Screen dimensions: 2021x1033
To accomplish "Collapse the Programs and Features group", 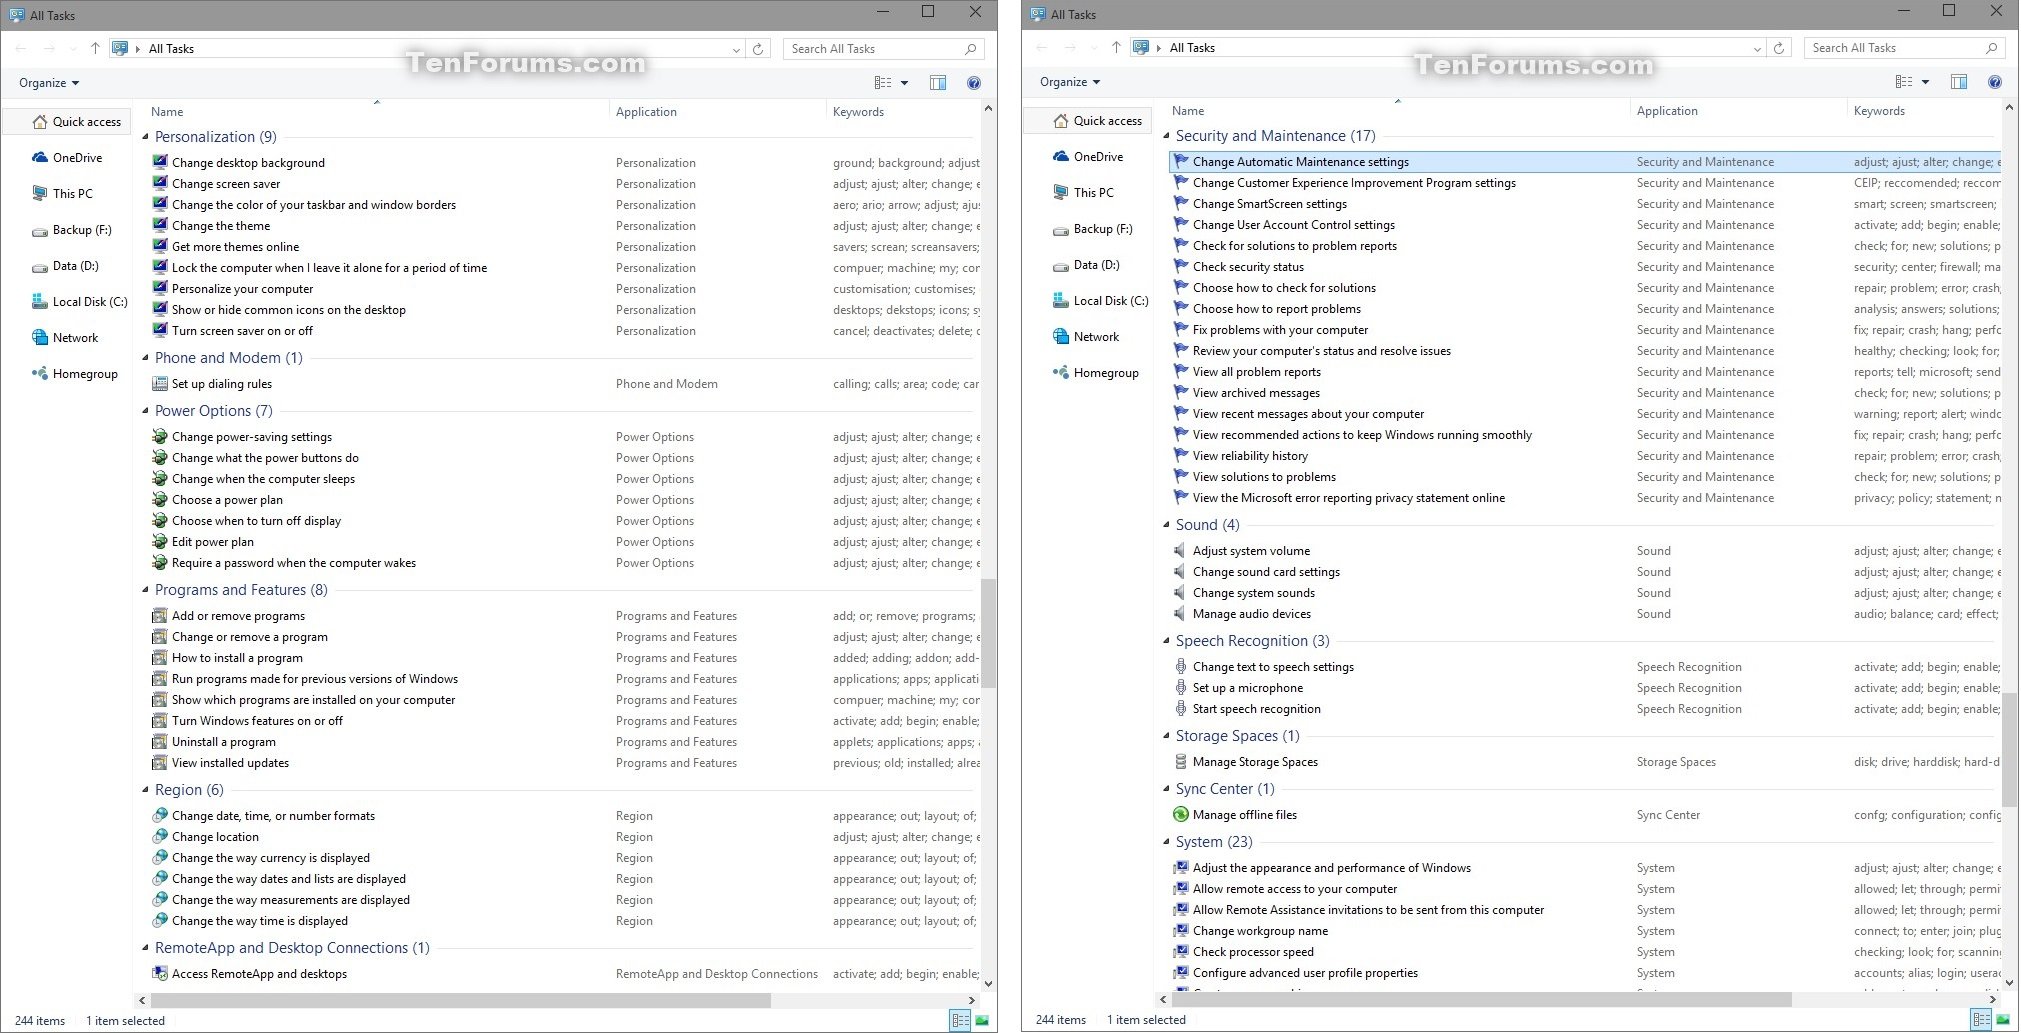I will pyautogui.click(x=146, y=590).
